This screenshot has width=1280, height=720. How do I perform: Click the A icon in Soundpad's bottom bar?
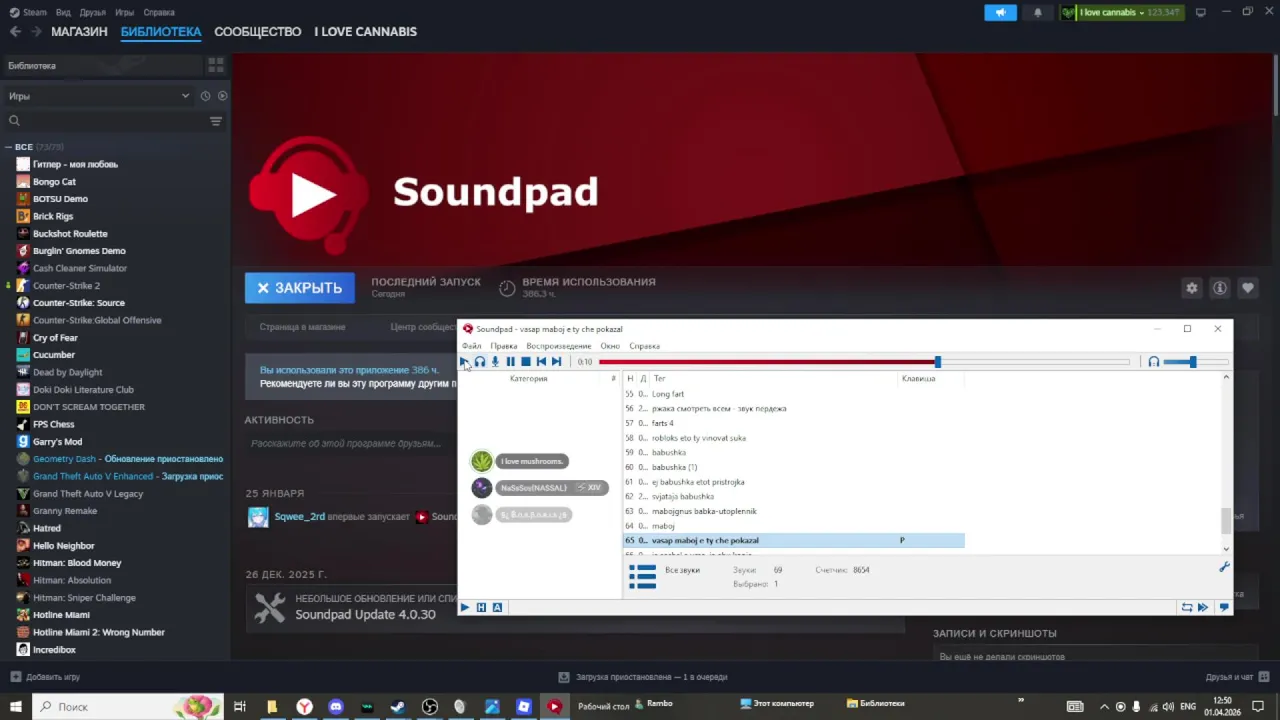click(x=497, y=607)
